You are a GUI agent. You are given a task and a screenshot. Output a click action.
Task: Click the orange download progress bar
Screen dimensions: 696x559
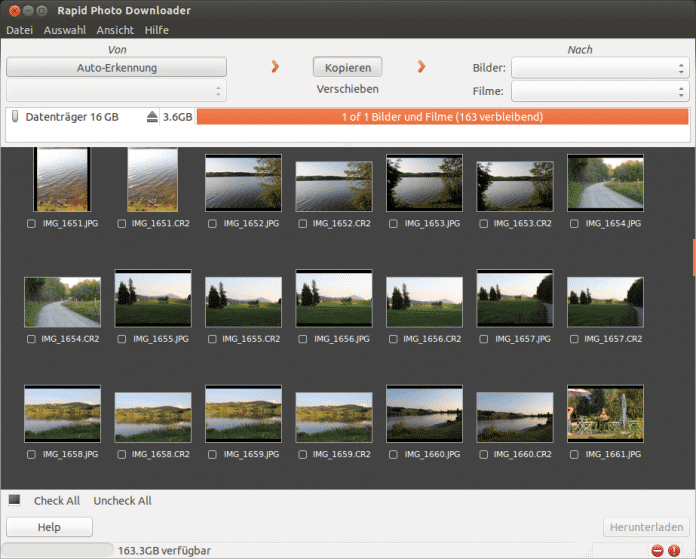[x=442, y=117]
